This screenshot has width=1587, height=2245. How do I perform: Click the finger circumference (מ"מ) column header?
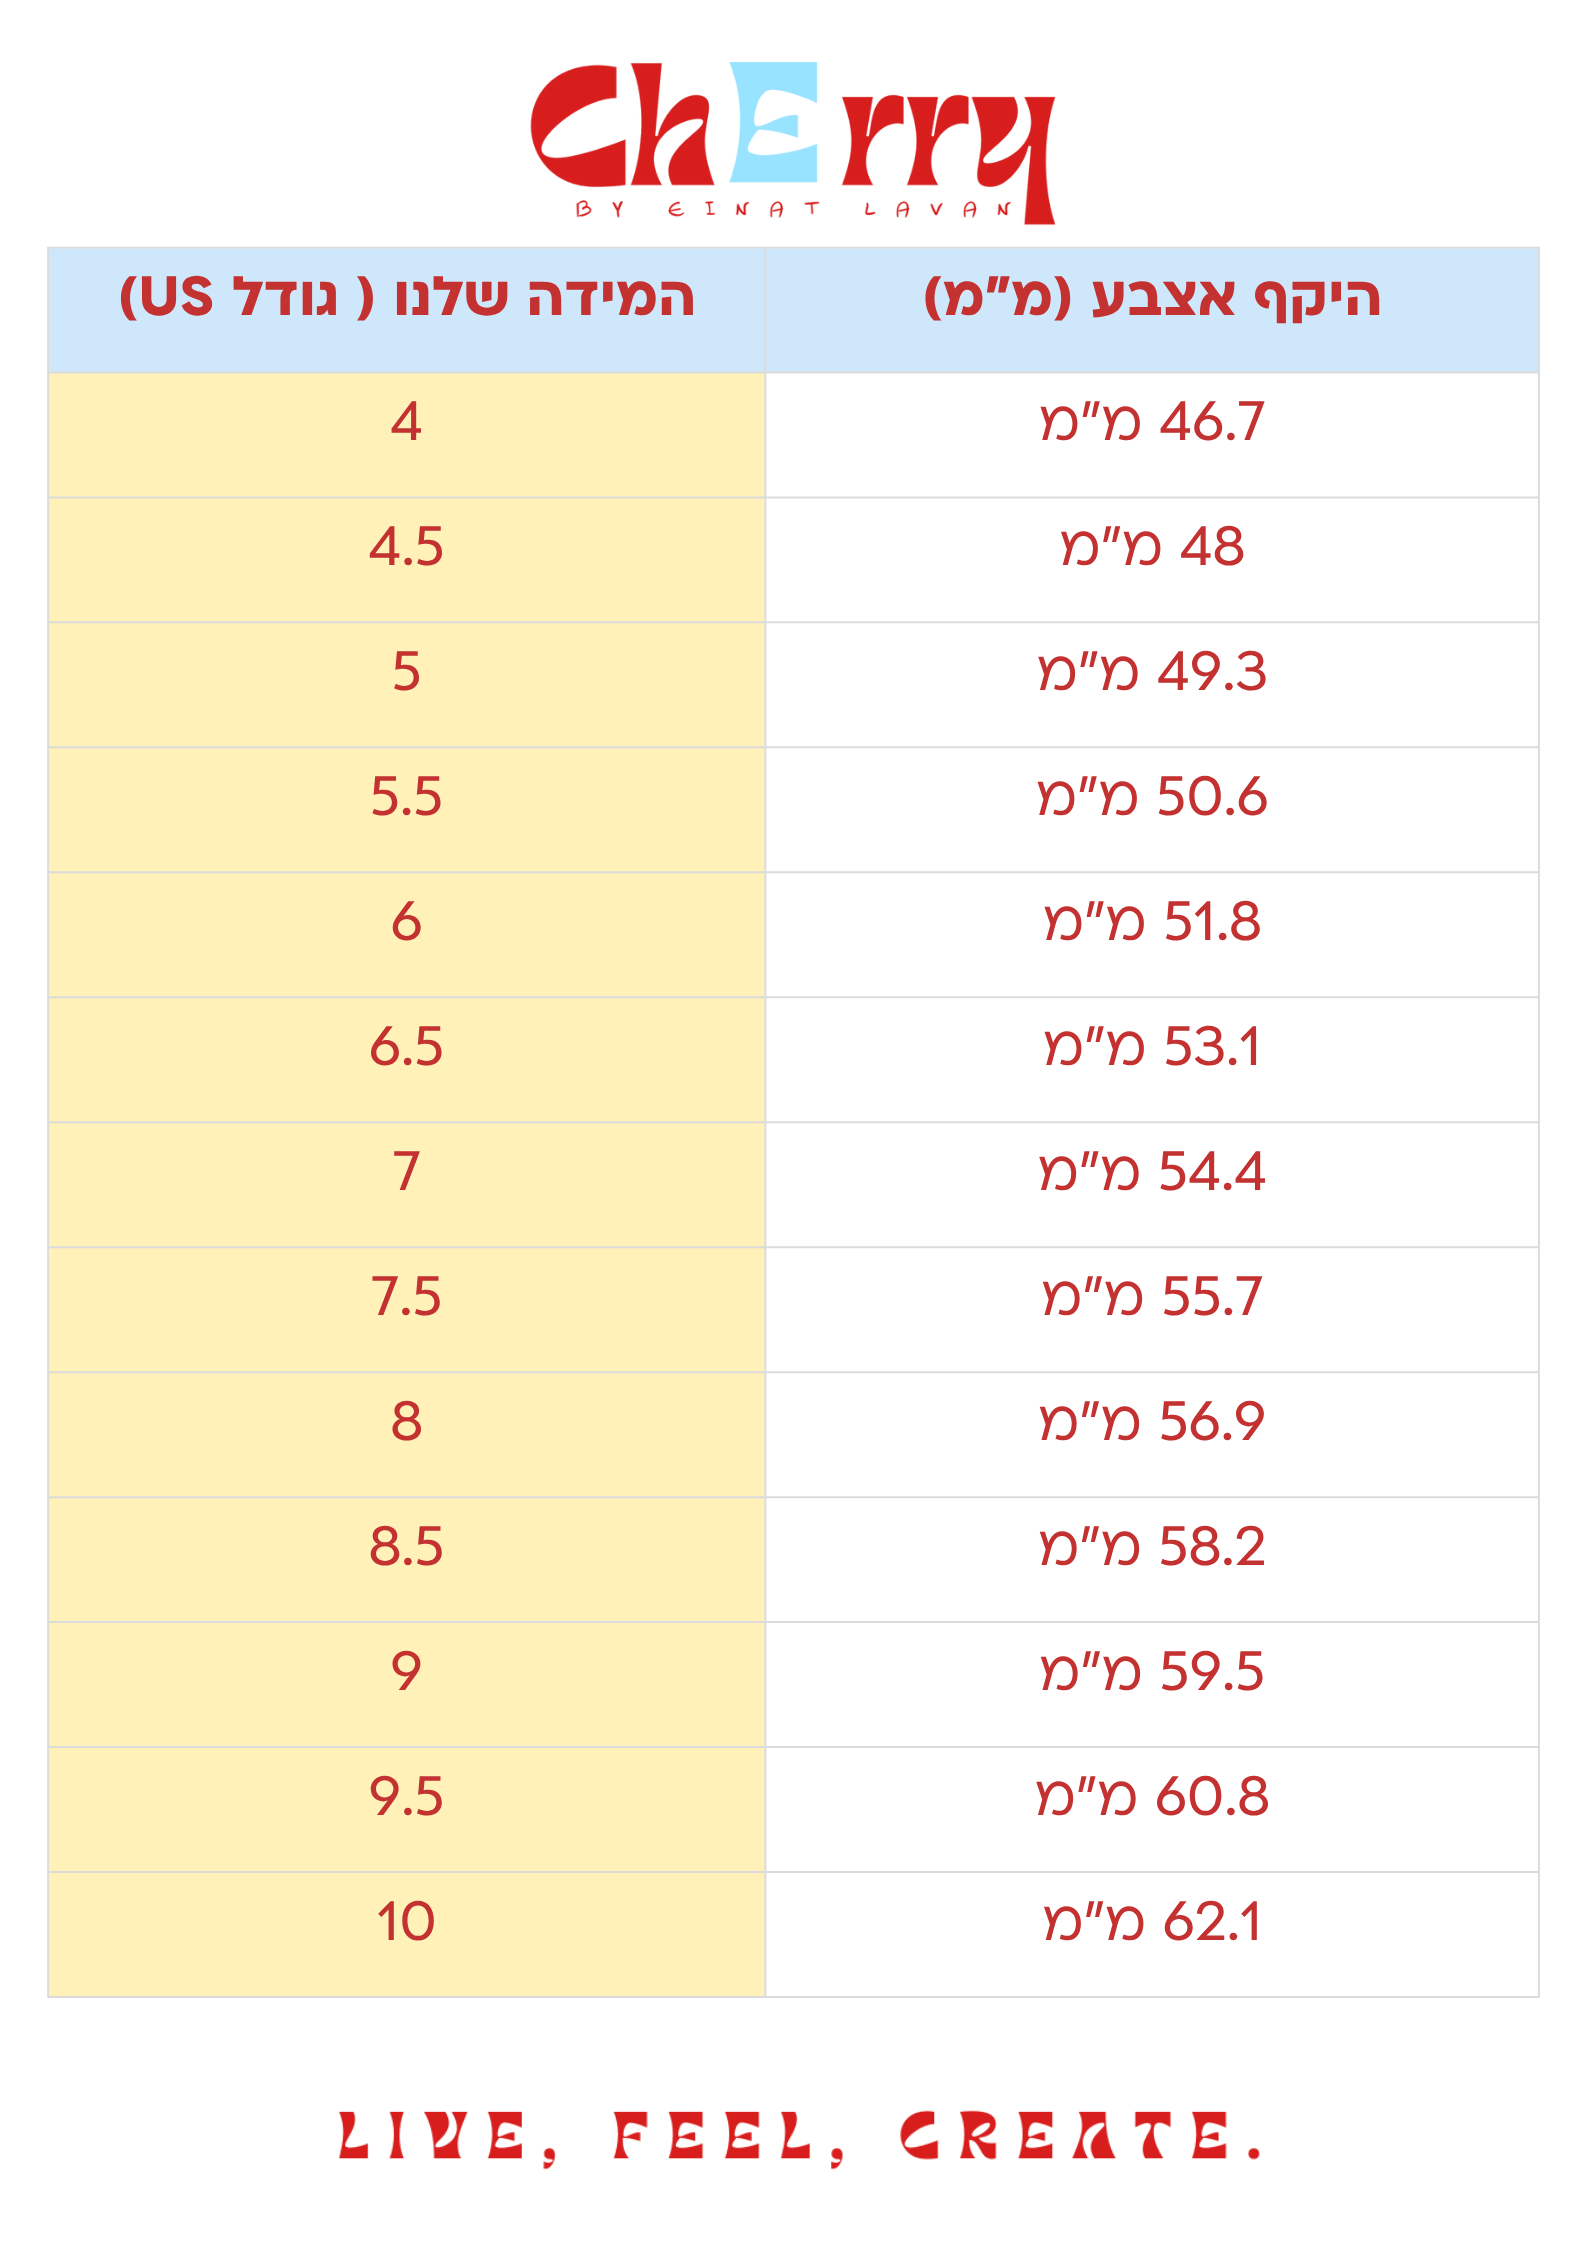pos(1152,298)
